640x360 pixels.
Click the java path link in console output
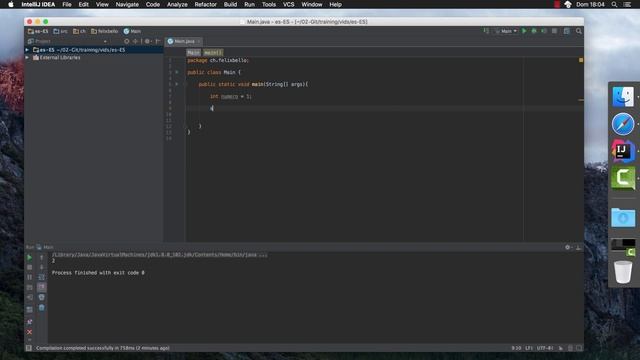click(159, 255)
